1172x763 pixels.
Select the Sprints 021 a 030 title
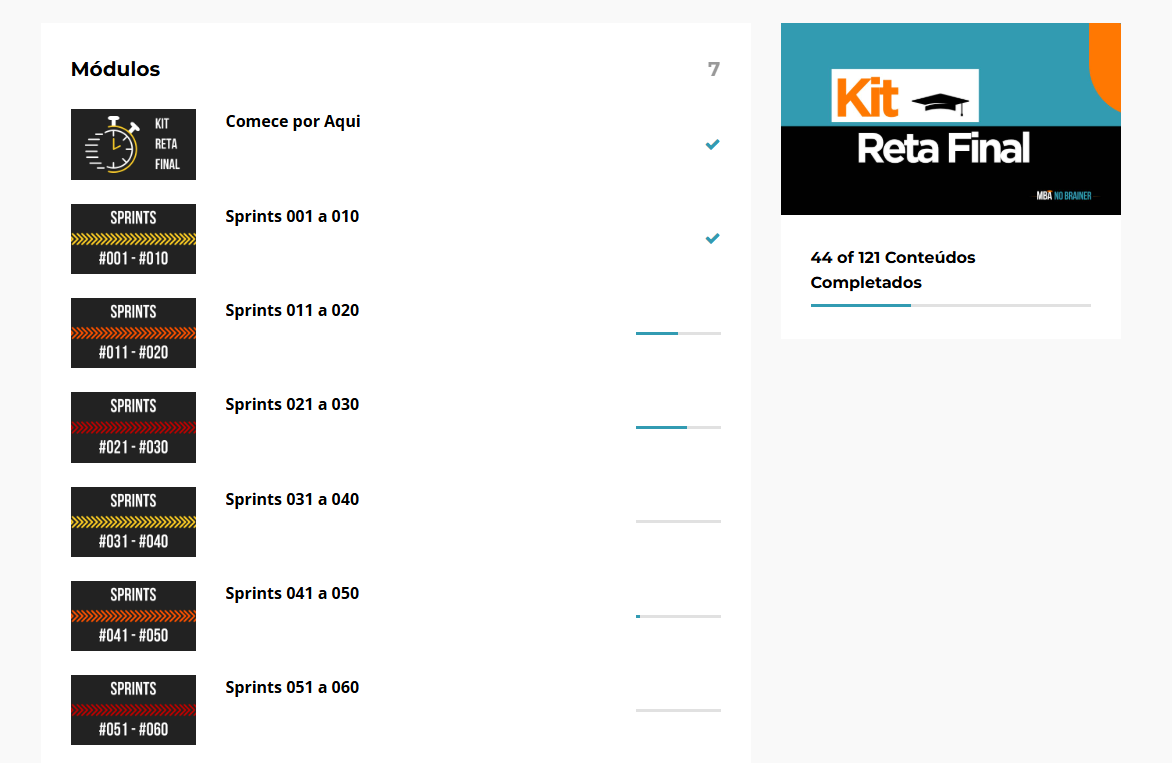292,405
